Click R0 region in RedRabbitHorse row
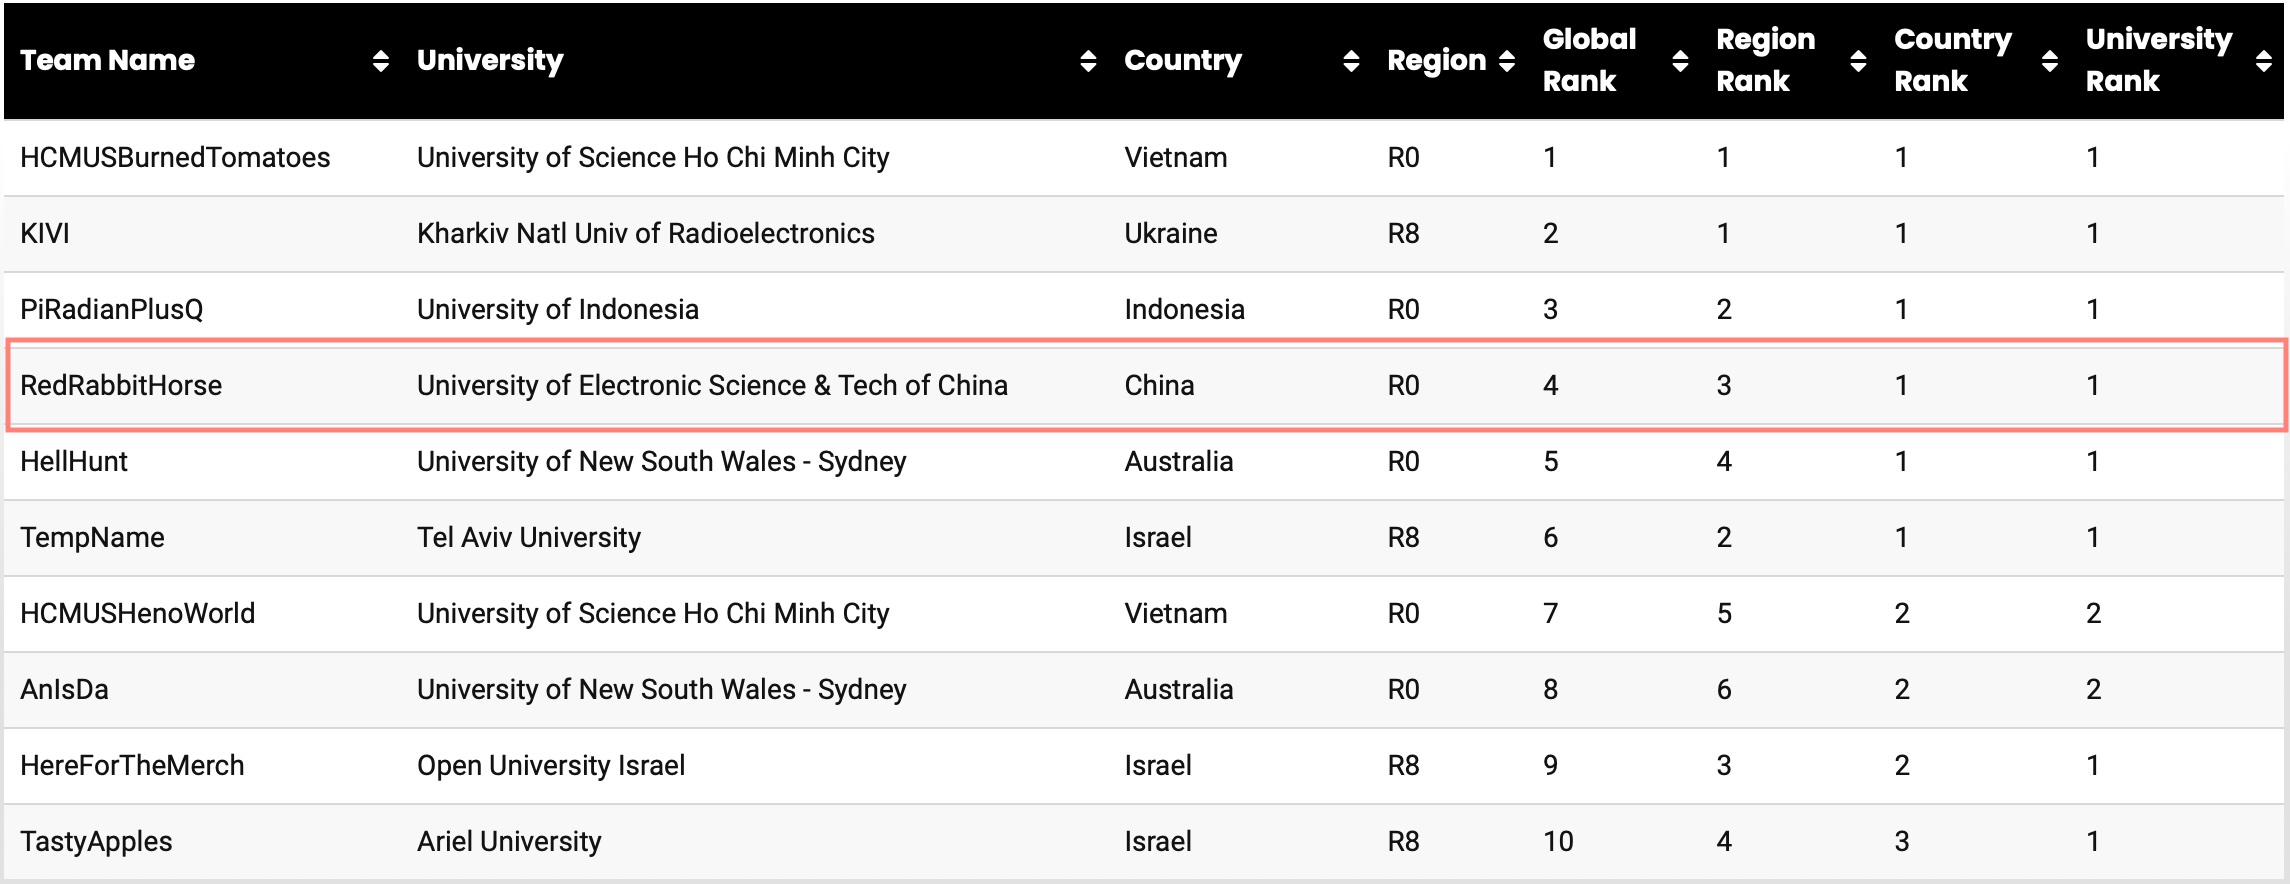 pyautogui.click(x=1404, y=386)
